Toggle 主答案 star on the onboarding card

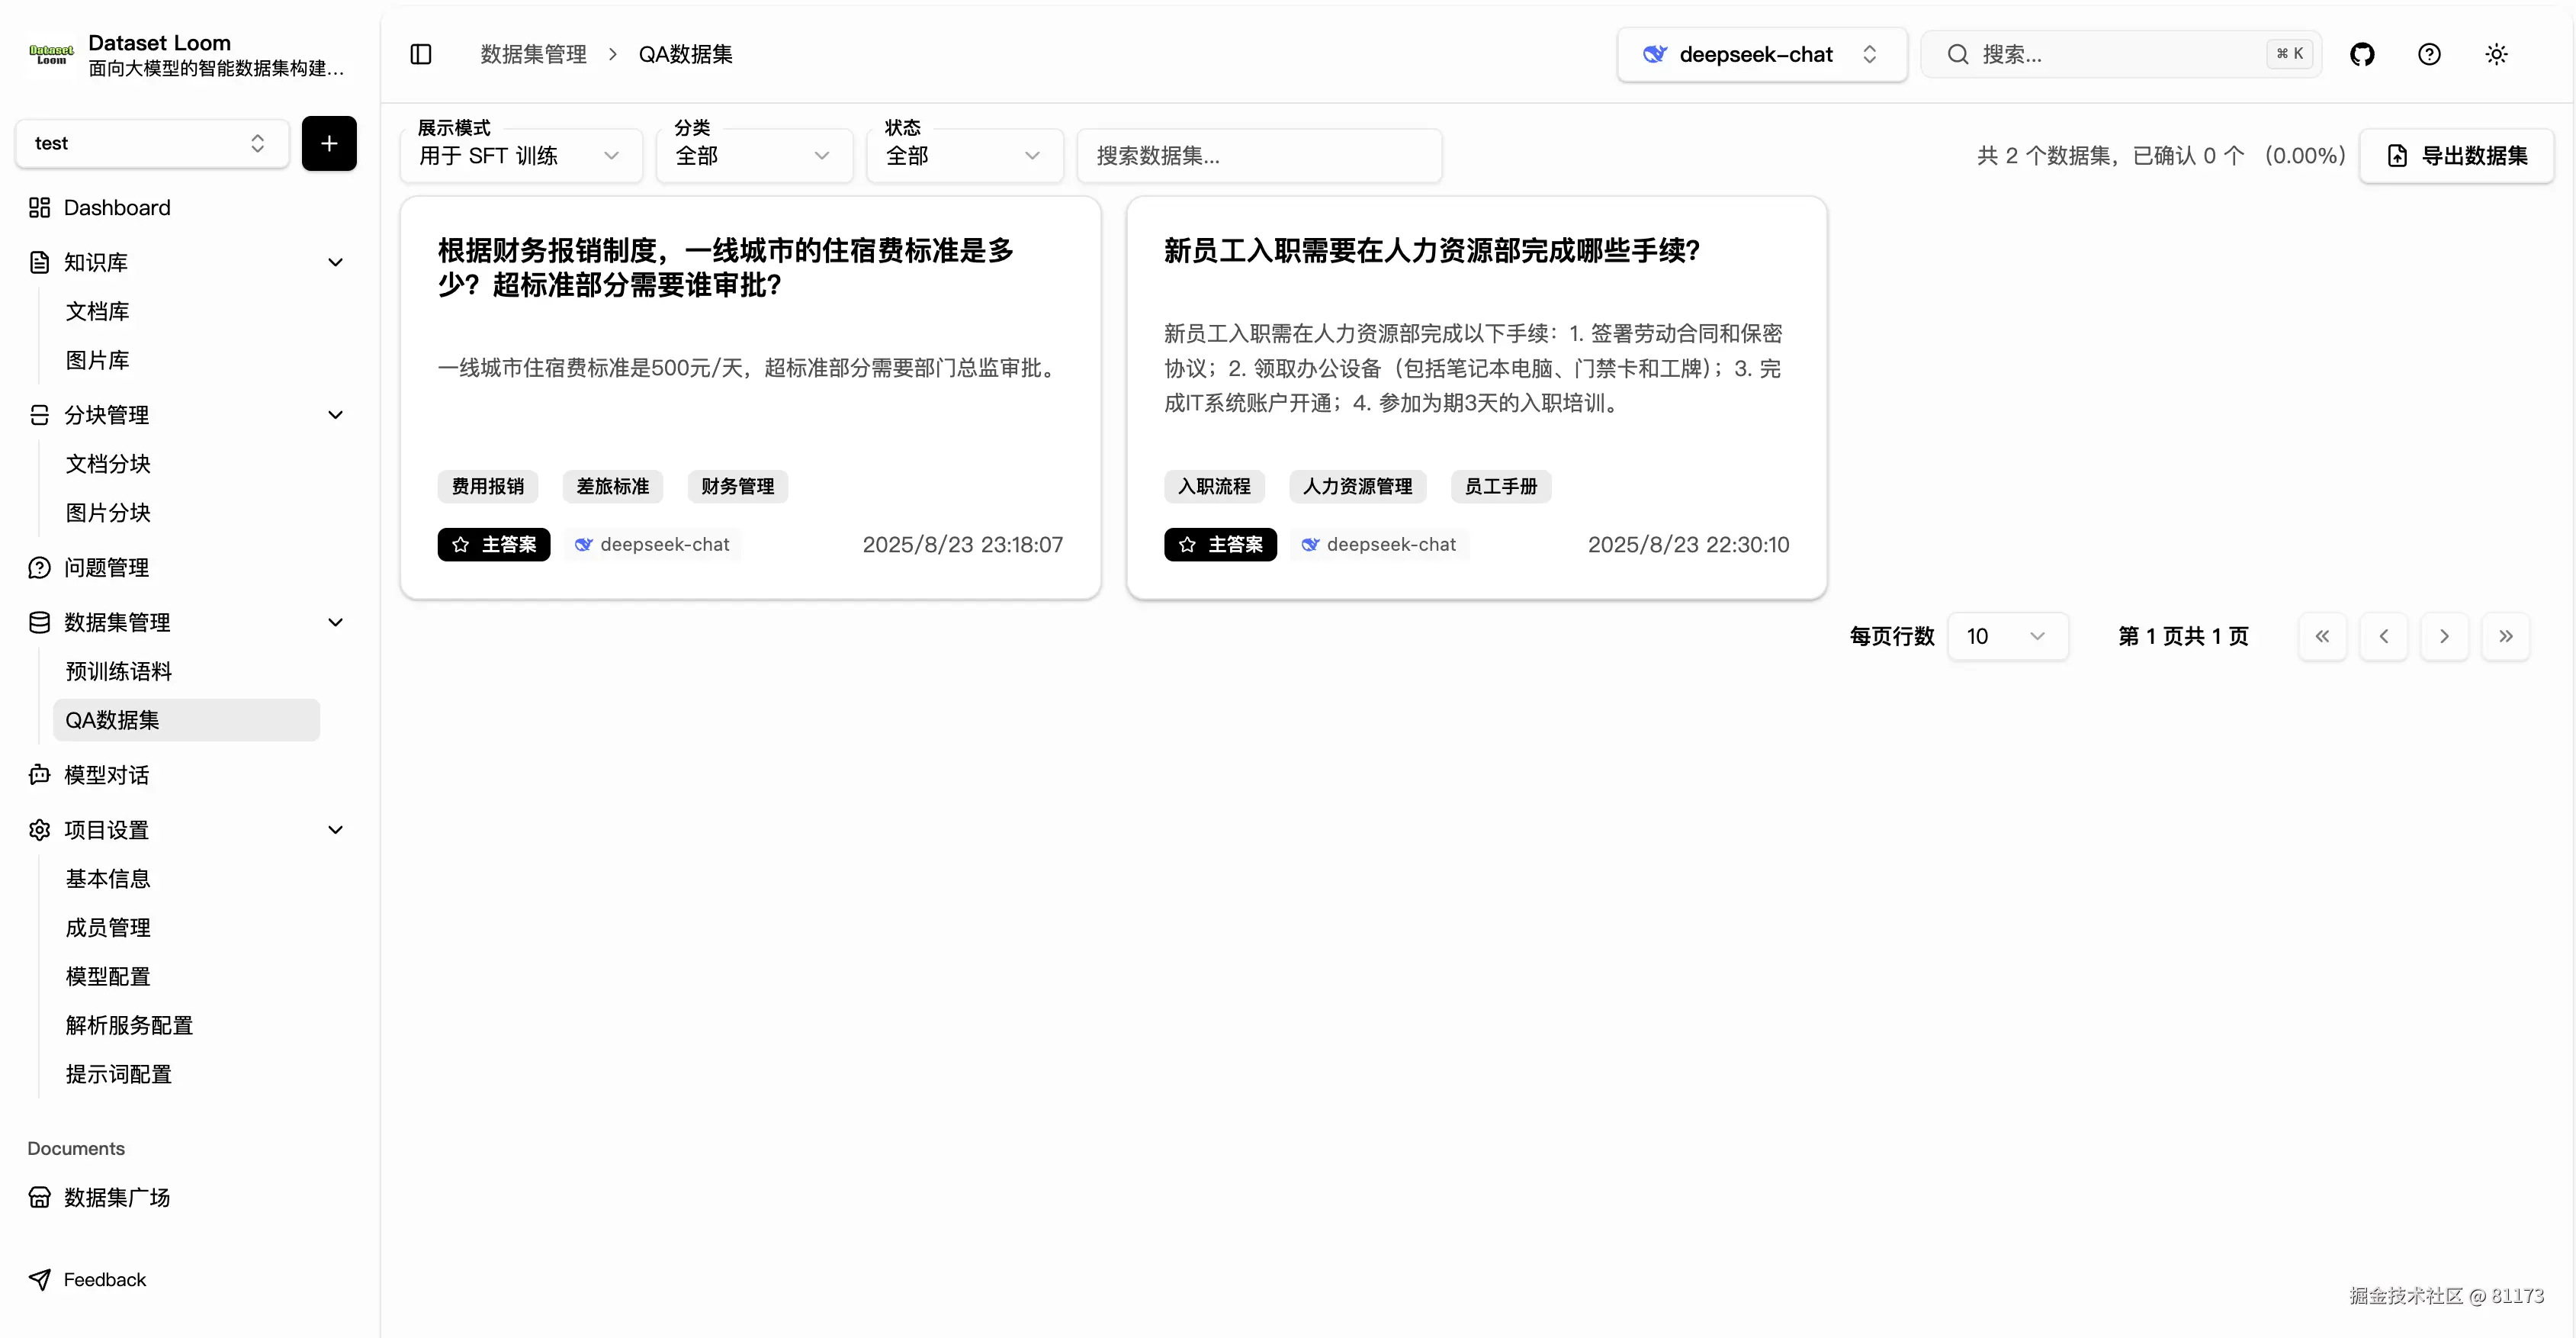1220,544
